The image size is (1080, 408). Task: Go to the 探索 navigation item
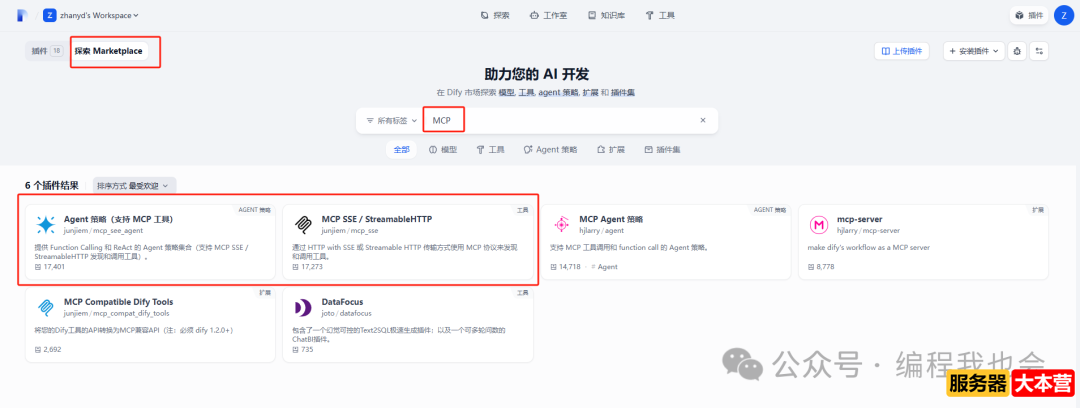point(495,15)
